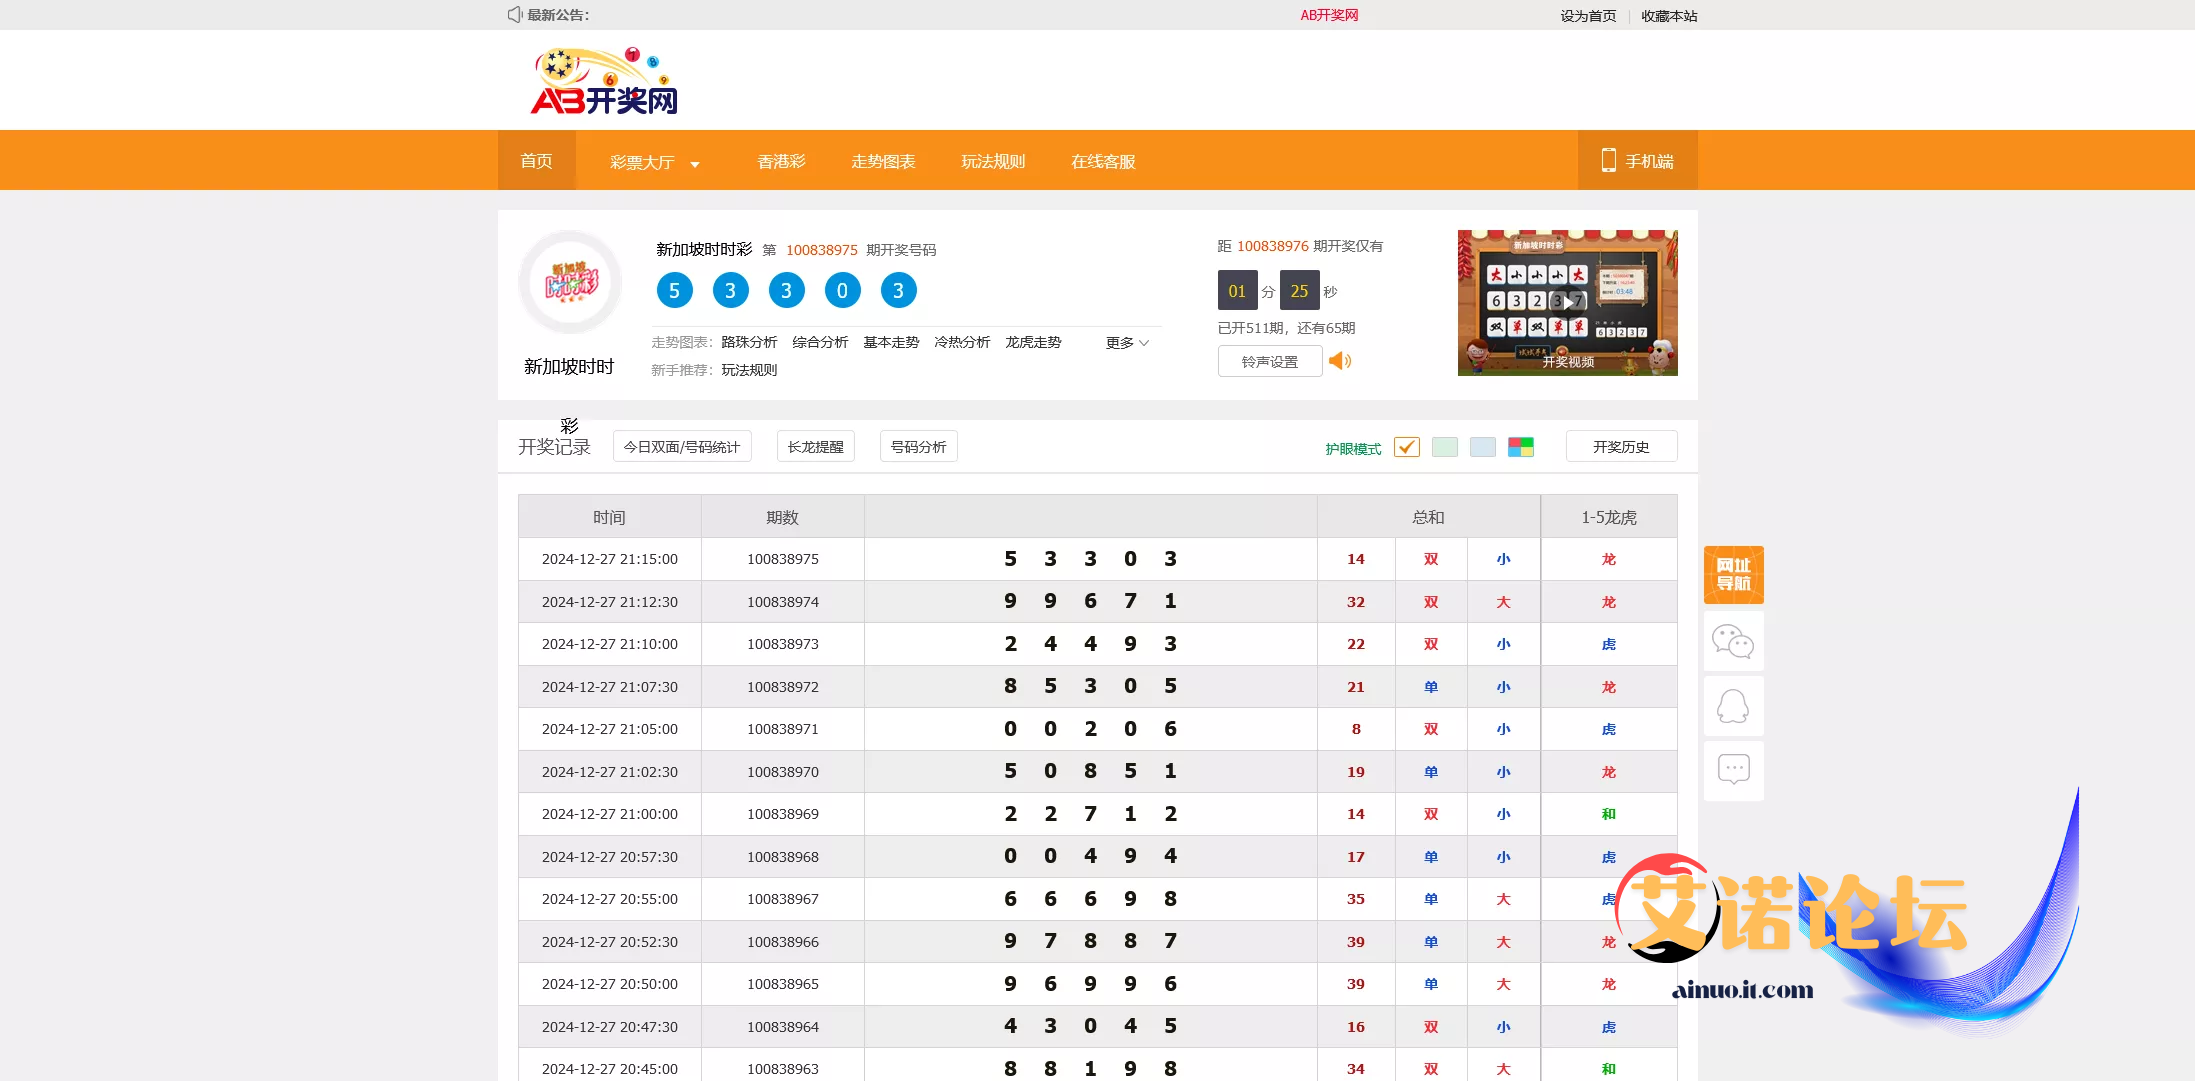Select the light blue eye-care swatch
This screenshot has height=1081, width=2195.
(x=1482, y=447)
